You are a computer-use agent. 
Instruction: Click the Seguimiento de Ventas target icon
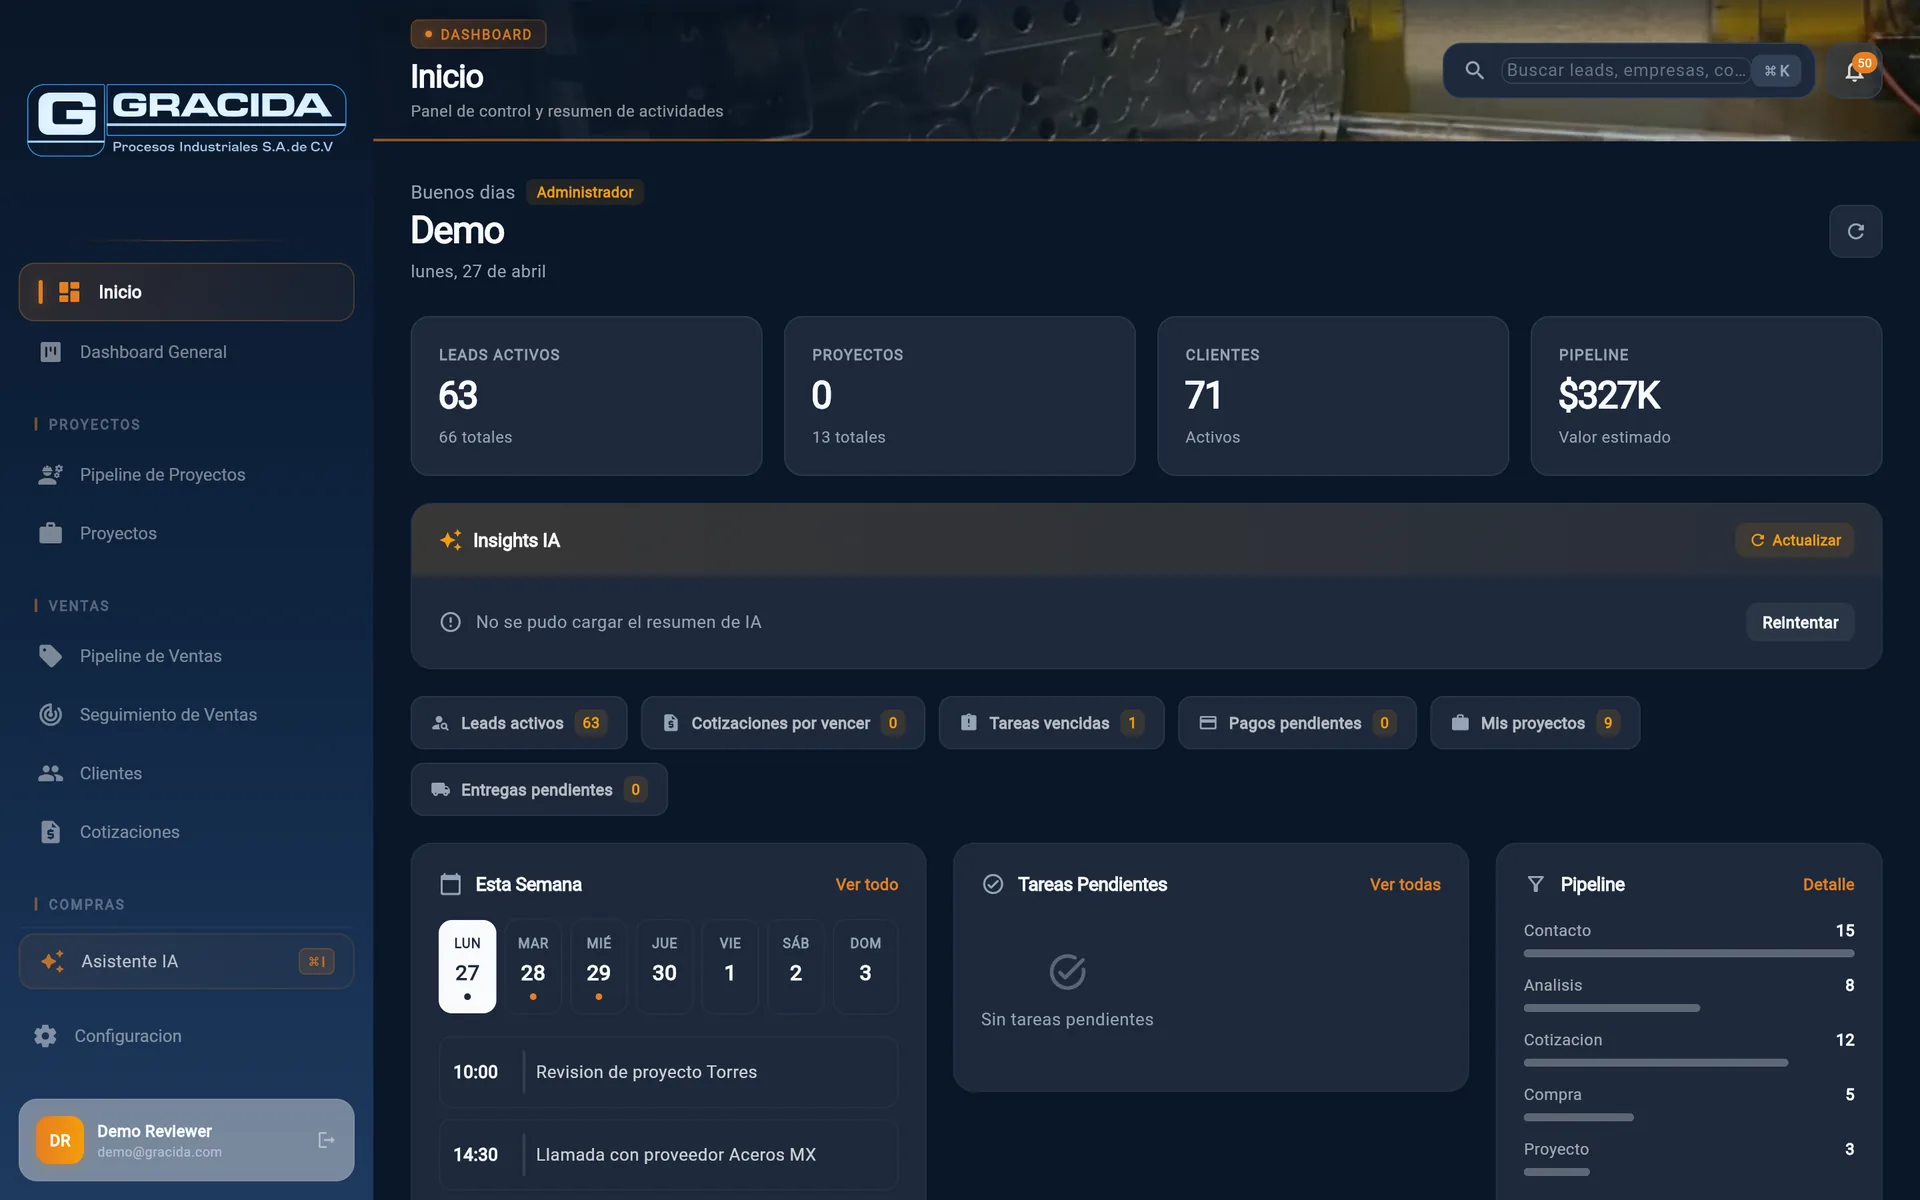[50, 714]
